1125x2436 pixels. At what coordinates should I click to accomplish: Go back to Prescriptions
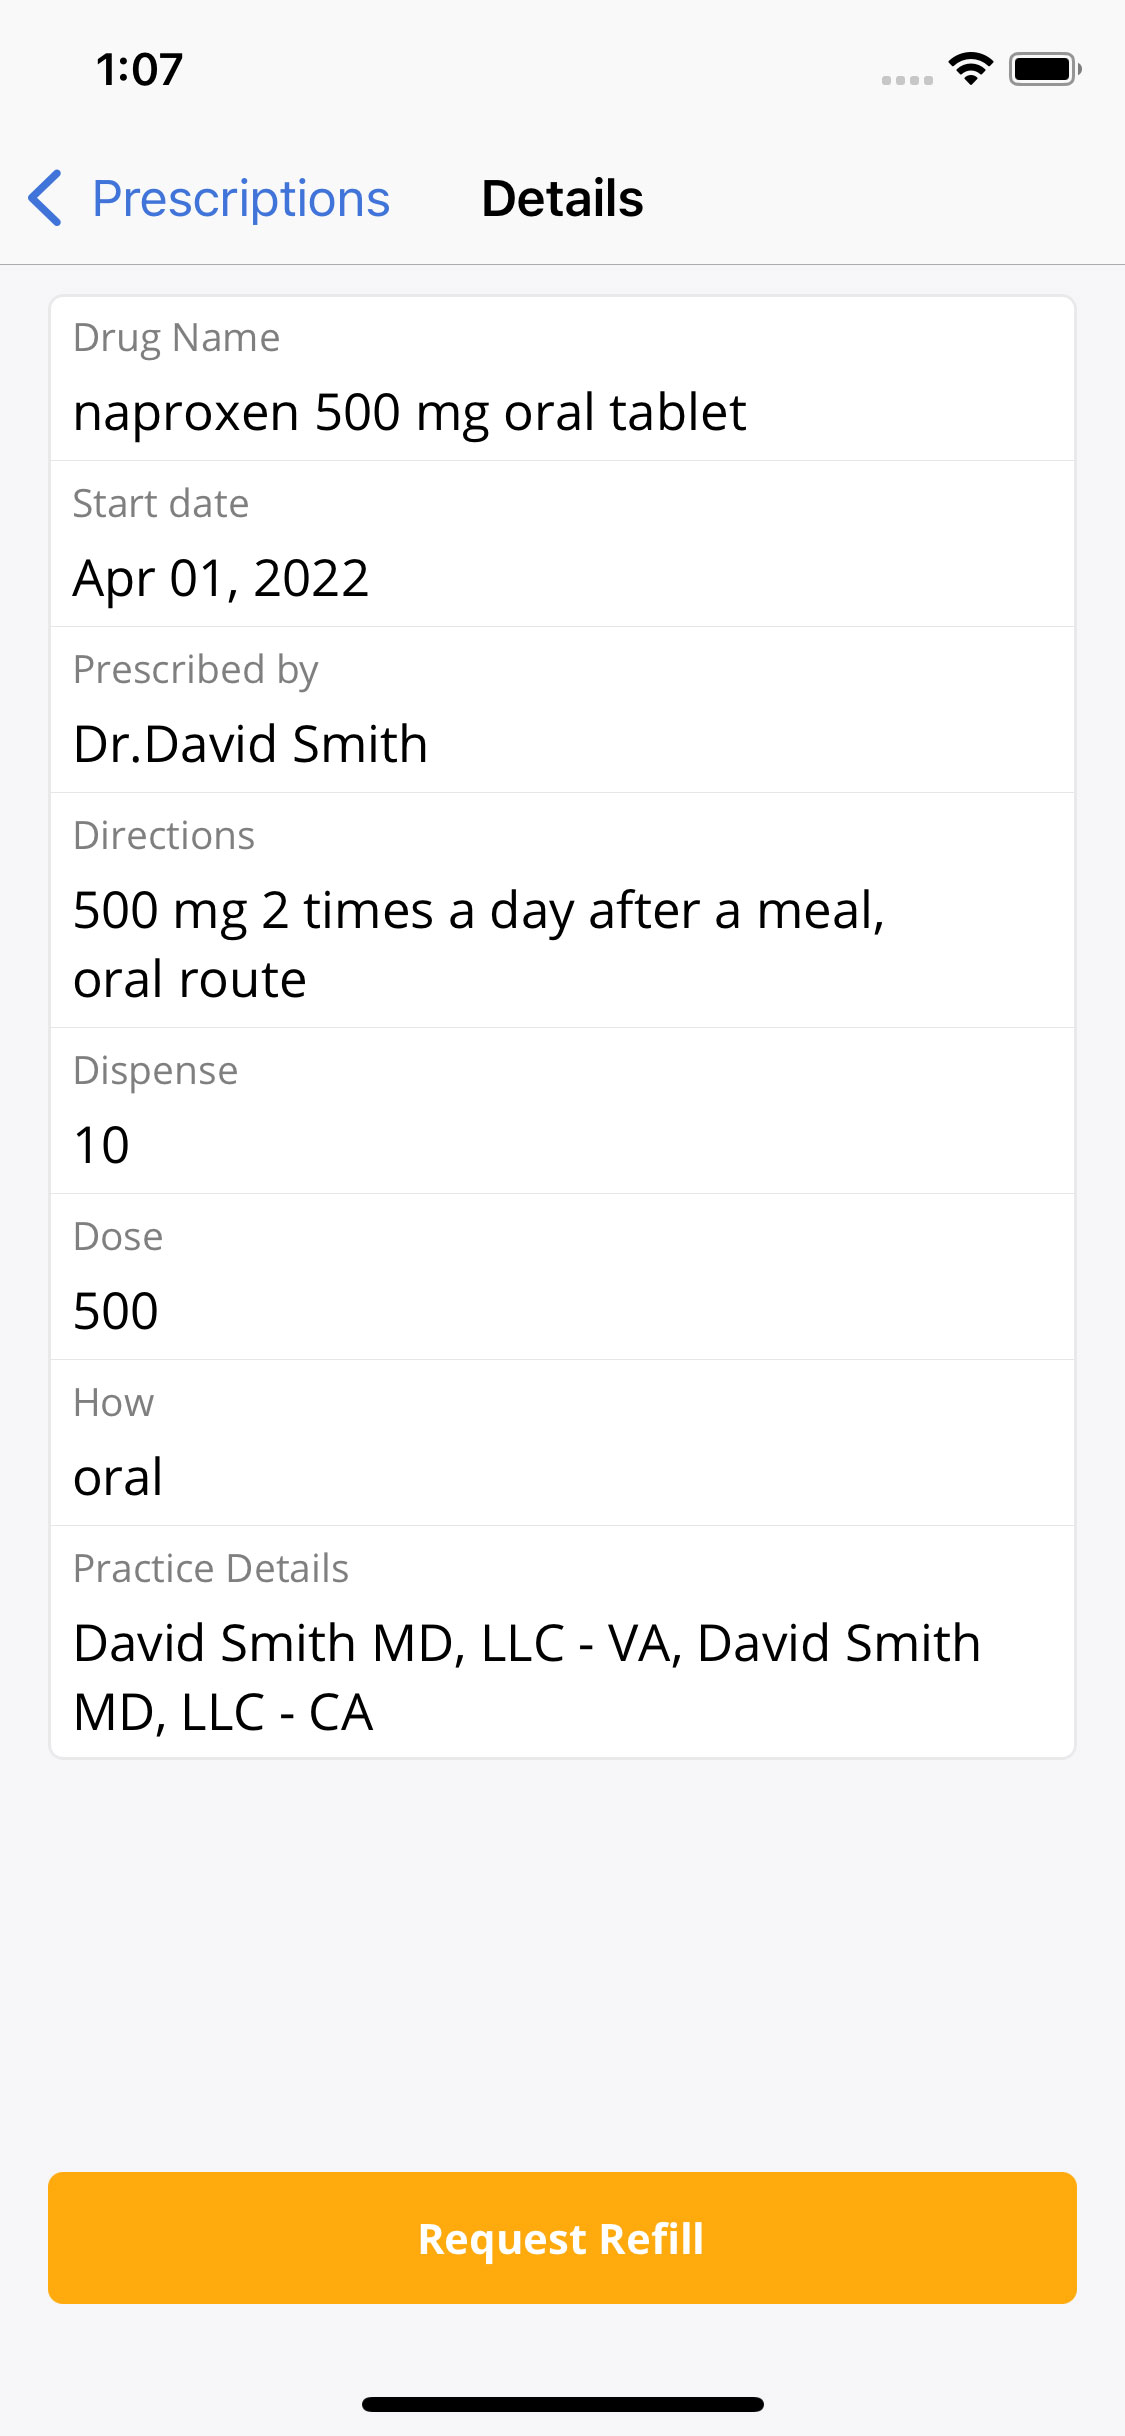(x=240, y=198)
